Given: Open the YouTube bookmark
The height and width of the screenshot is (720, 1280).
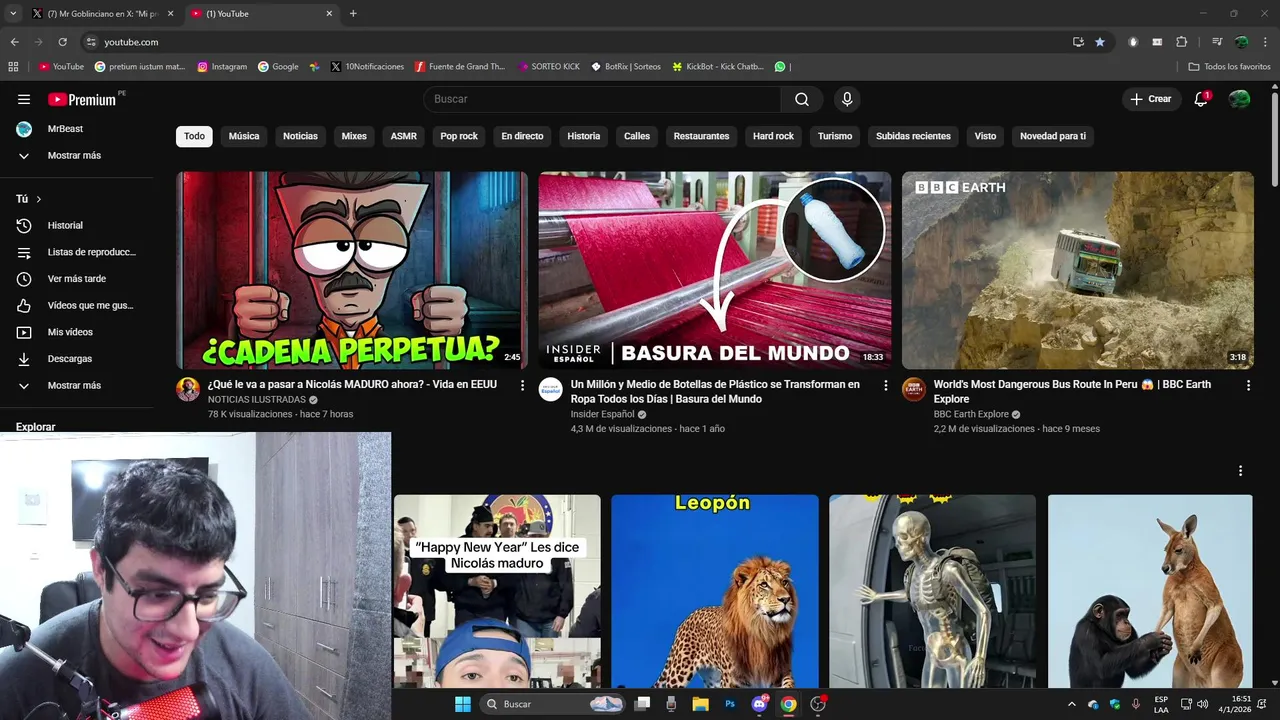Looking at the screenshot, I should point(61,67).
